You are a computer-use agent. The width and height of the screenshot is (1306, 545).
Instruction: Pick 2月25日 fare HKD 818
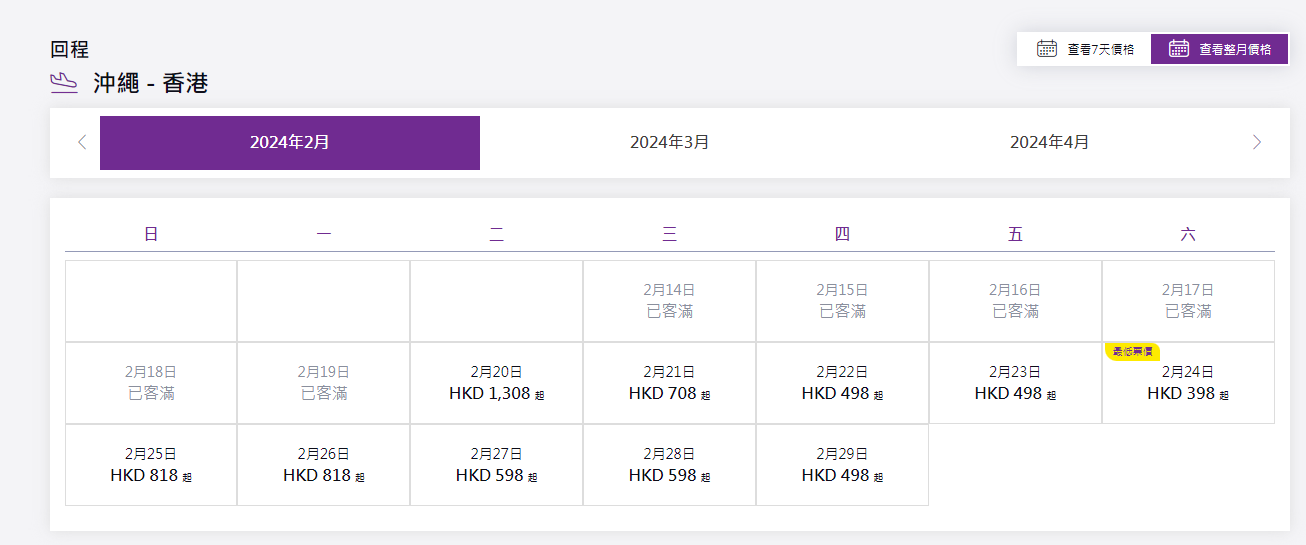click(x=151, y=466)
